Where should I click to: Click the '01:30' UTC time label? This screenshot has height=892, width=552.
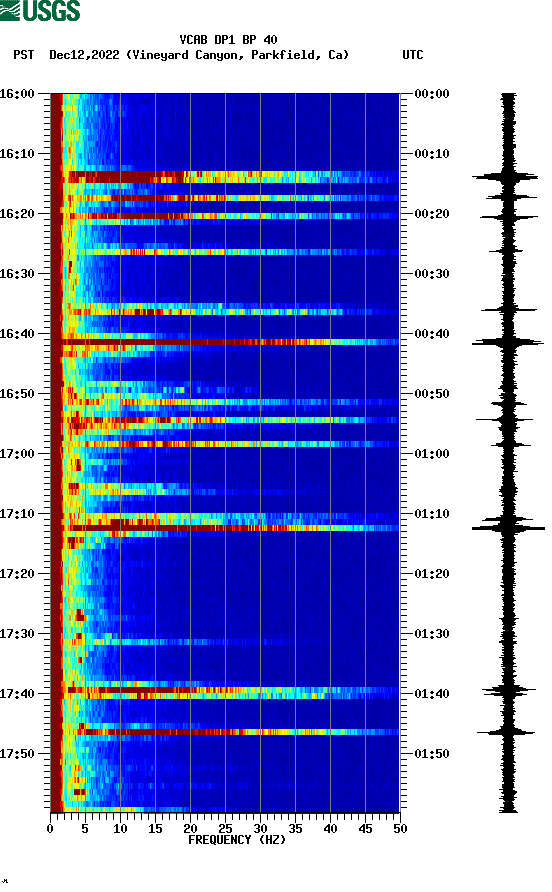(432, 634)
